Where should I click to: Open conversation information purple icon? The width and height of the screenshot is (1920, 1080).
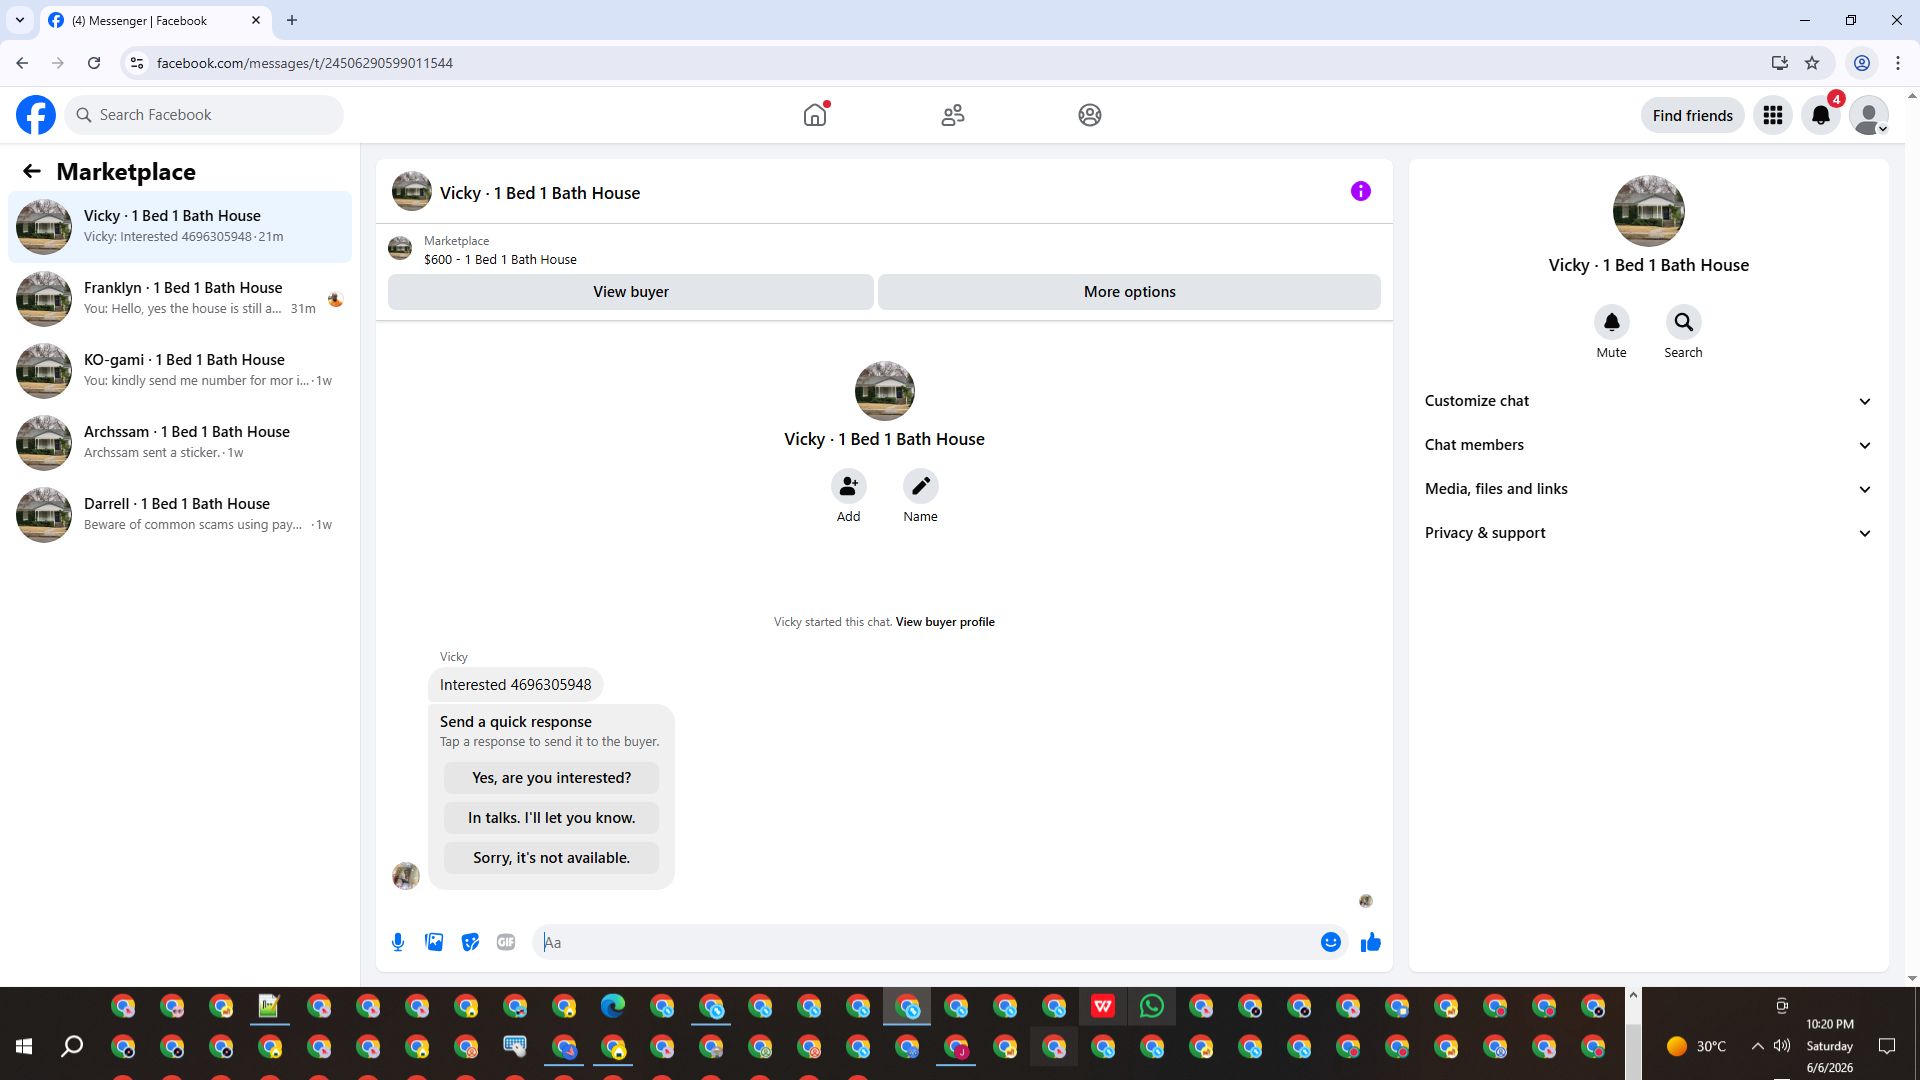click(x=1361, y=191)
